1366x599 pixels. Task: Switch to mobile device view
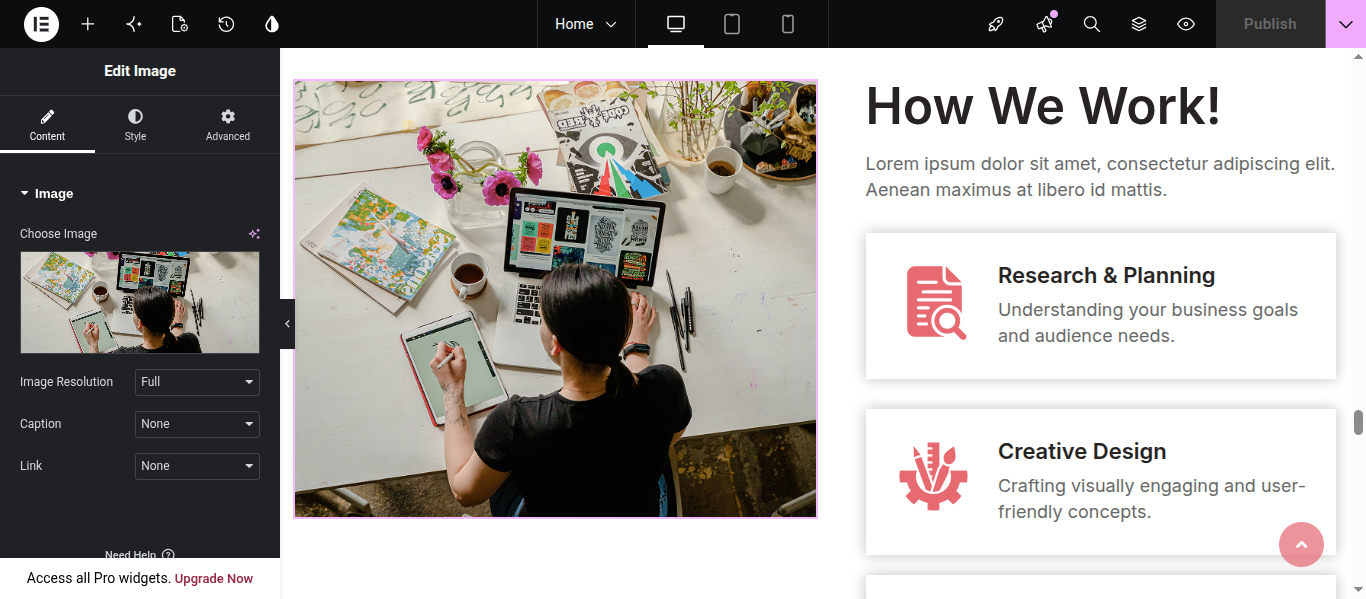[788, 24]
